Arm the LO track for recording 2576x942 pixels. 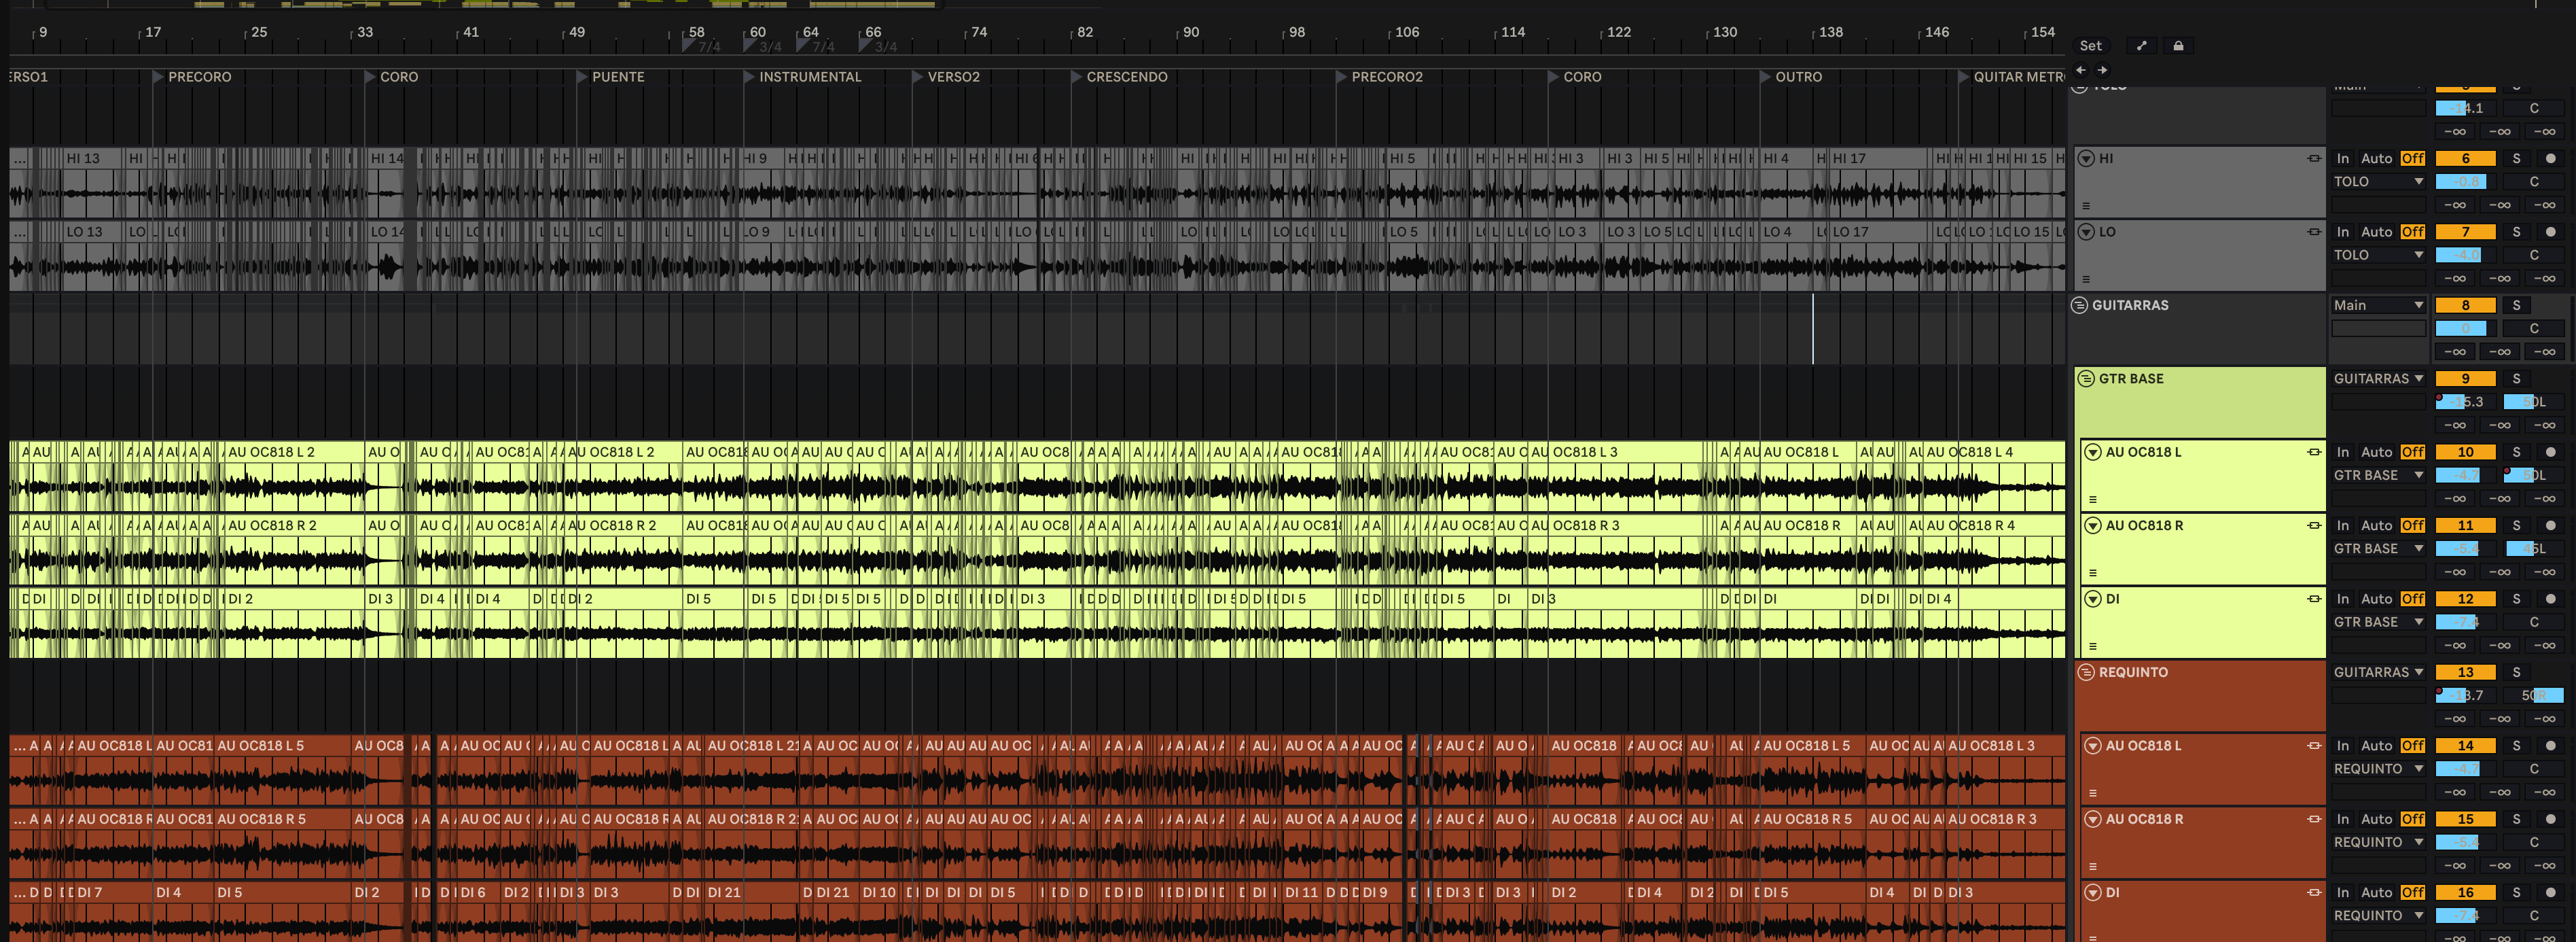click(2550, 232)
